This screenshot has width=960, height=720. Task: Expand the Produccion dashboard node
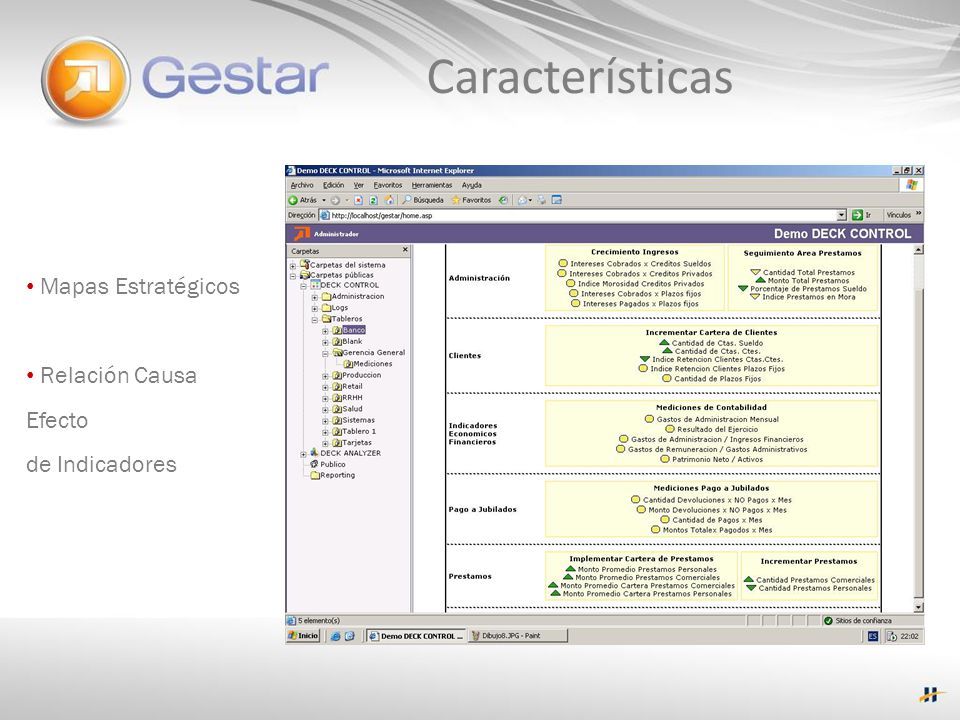click(x=326, y=376)
